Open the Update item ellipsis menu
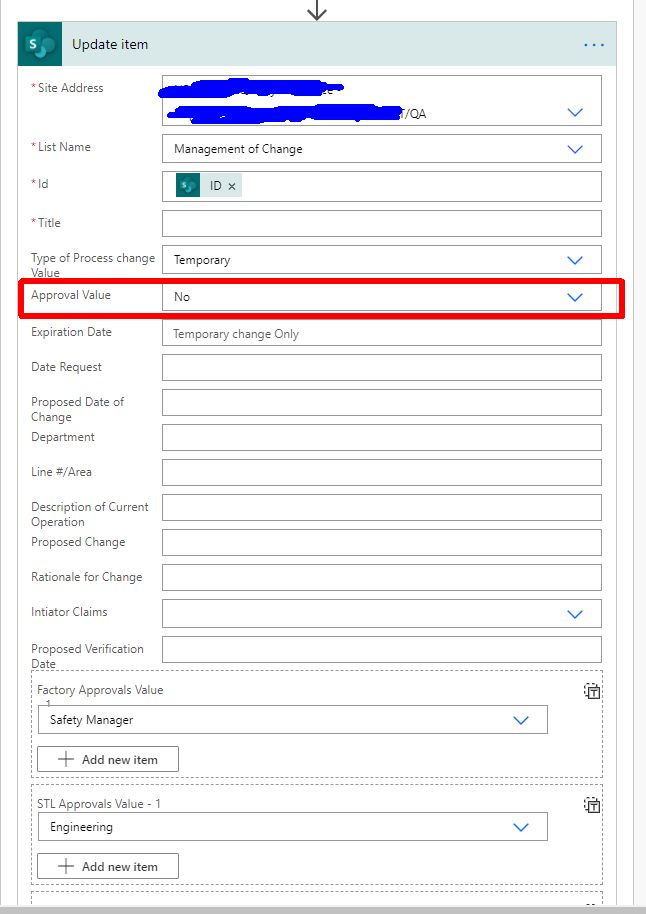The width and height of the screenshot is (646, 914). coord(594,45)
